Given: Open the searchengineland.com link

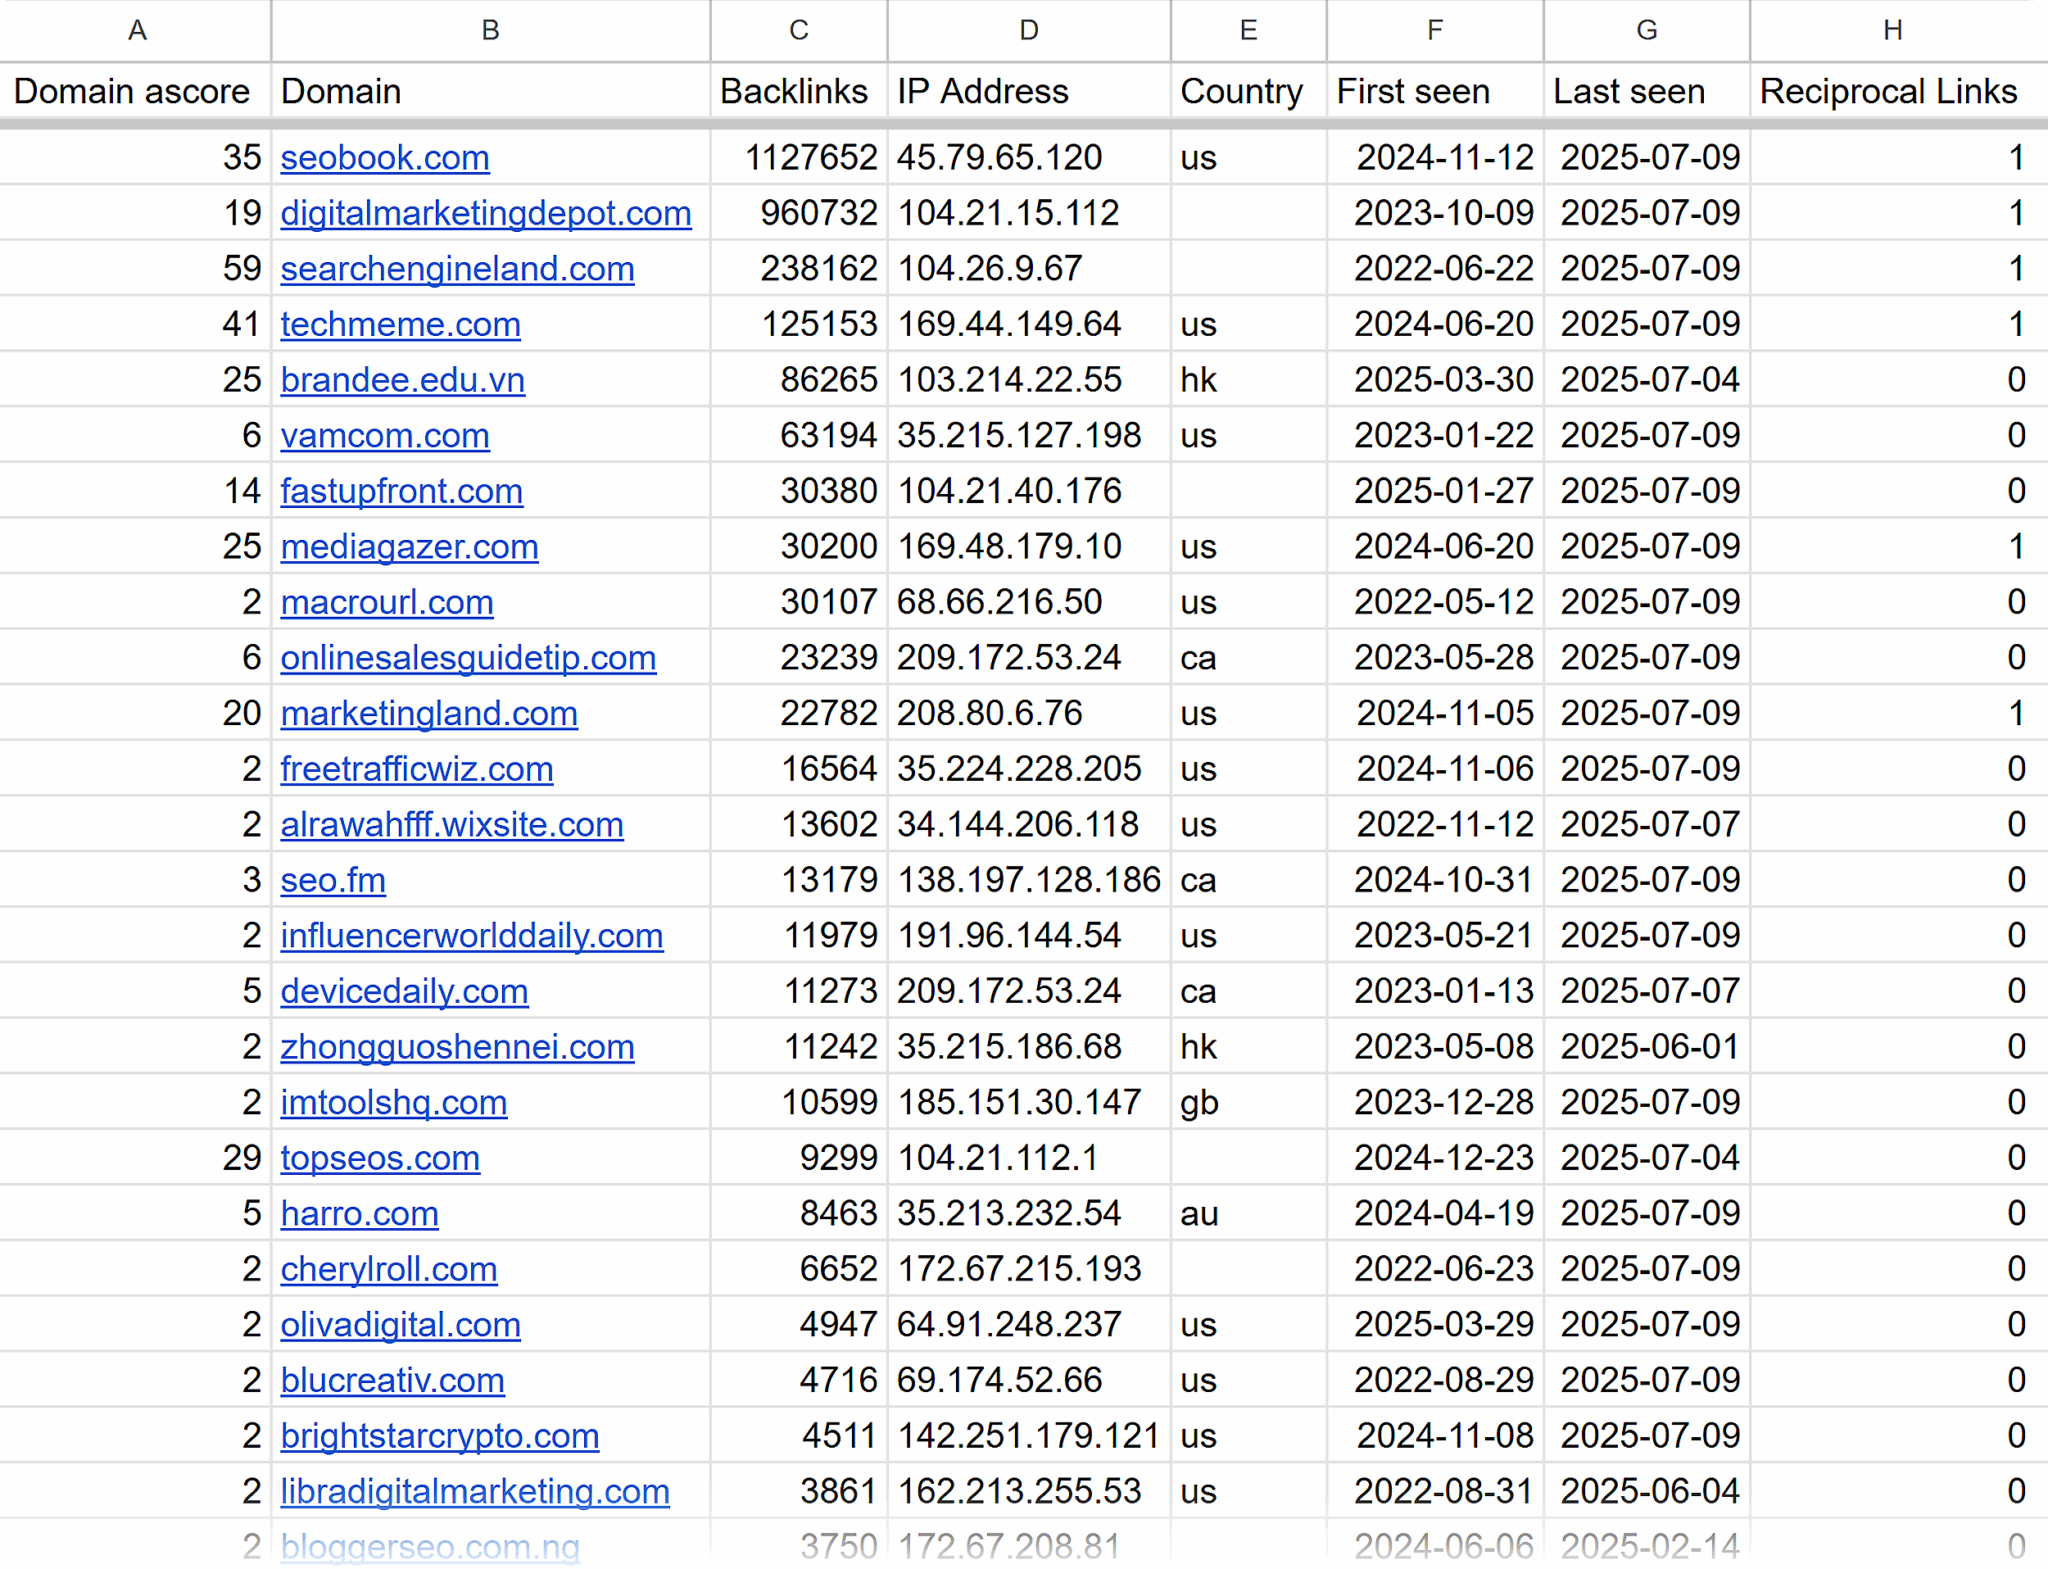Looking at the screenshot, I should tap(457, 268).
